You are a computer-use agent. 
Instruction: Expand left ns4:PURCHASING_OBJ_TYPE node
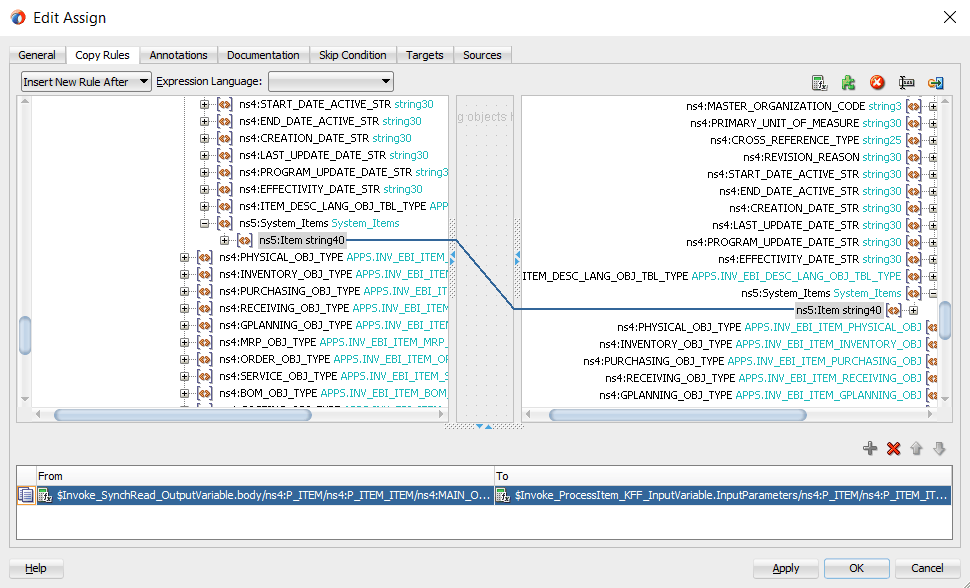[x=184, y=292]
